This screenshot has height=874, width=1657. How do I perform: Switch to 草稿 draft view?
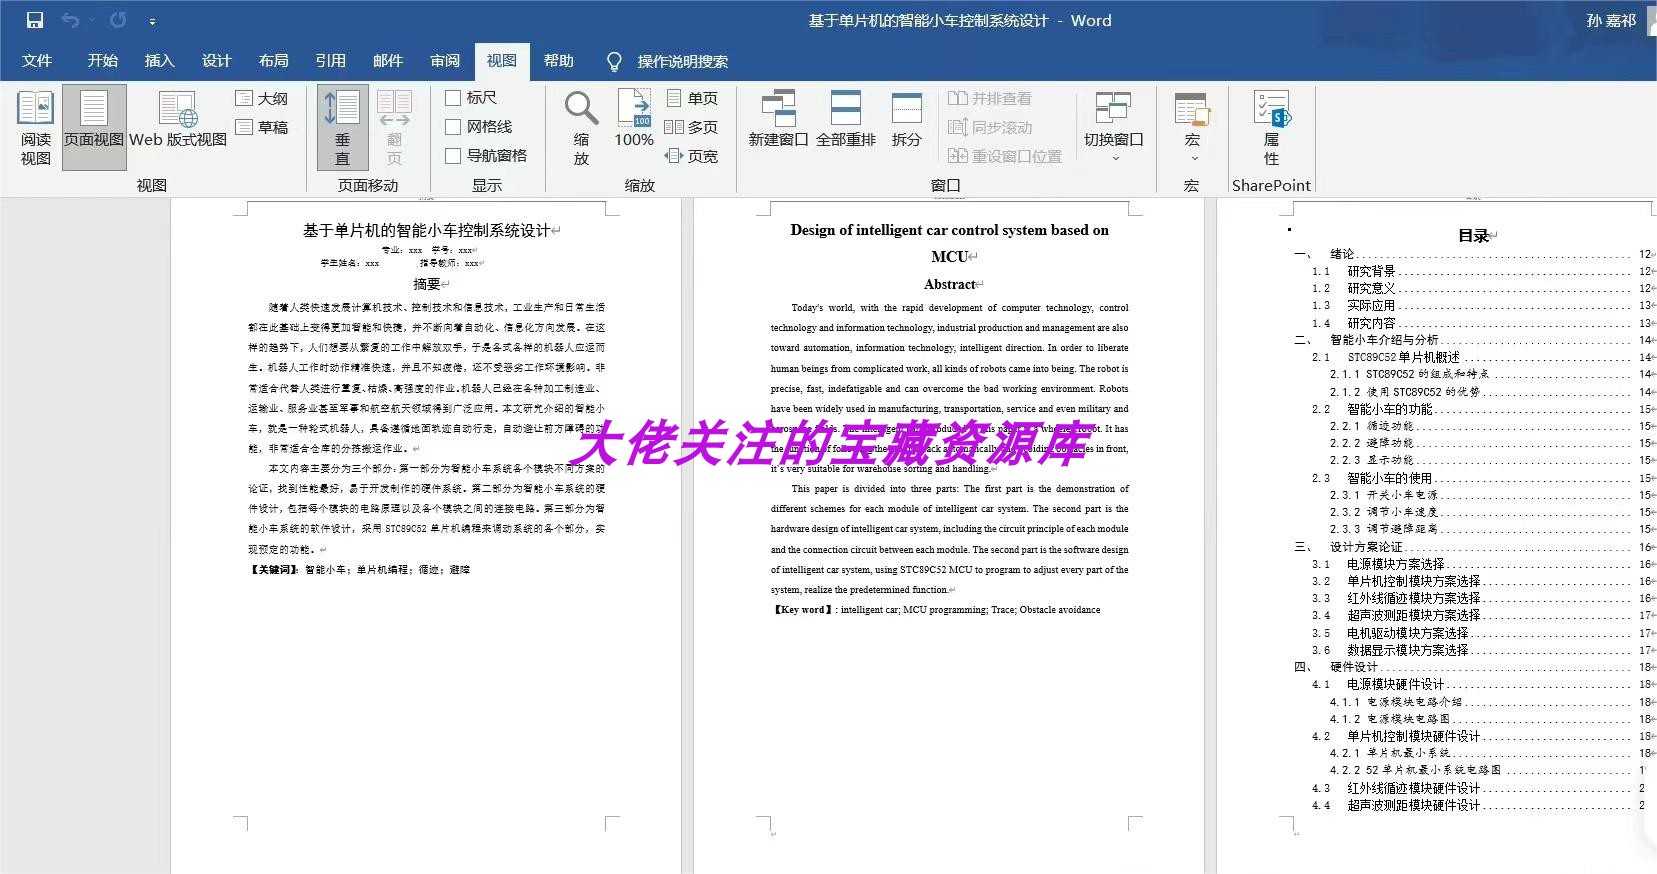coord(262,127)
